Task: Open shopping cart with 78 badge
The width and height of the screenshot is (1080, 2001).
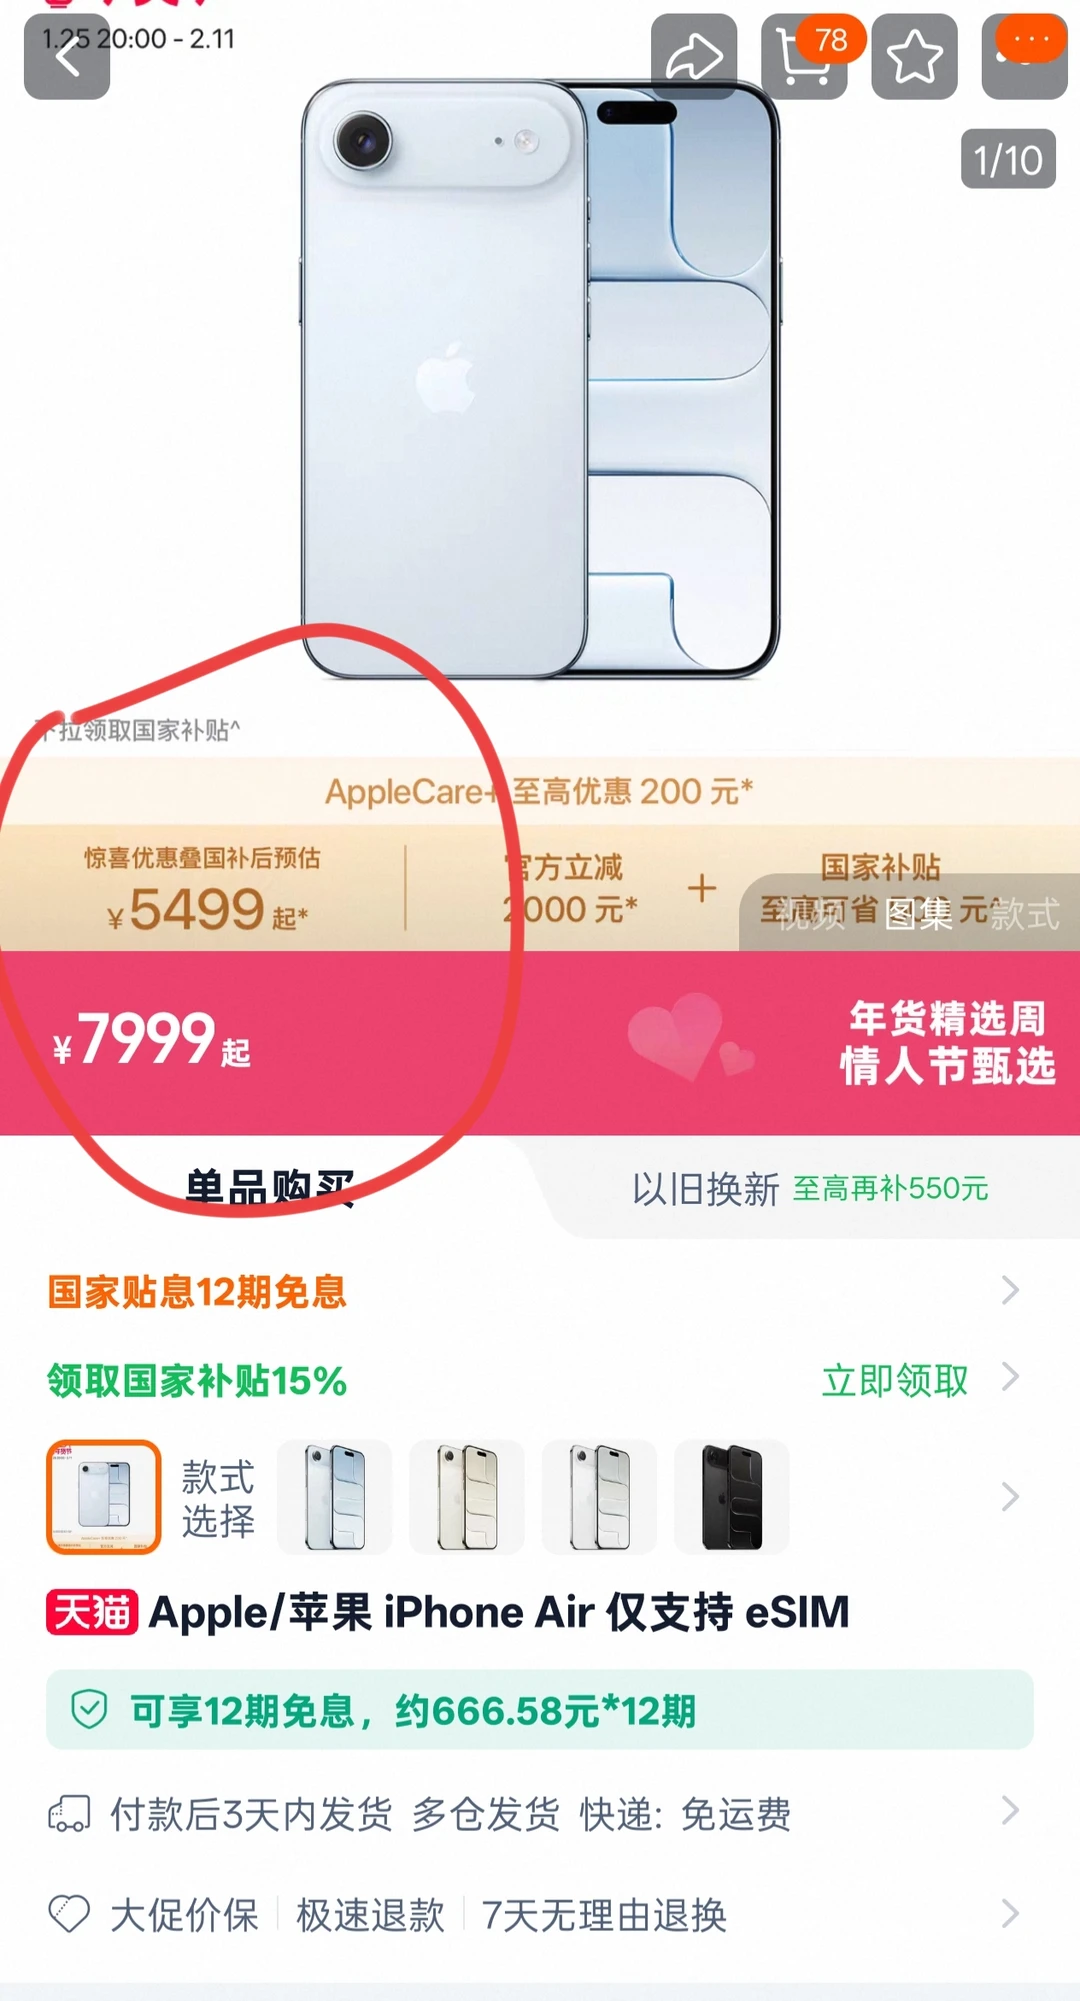Action: [x=805, y=57]
